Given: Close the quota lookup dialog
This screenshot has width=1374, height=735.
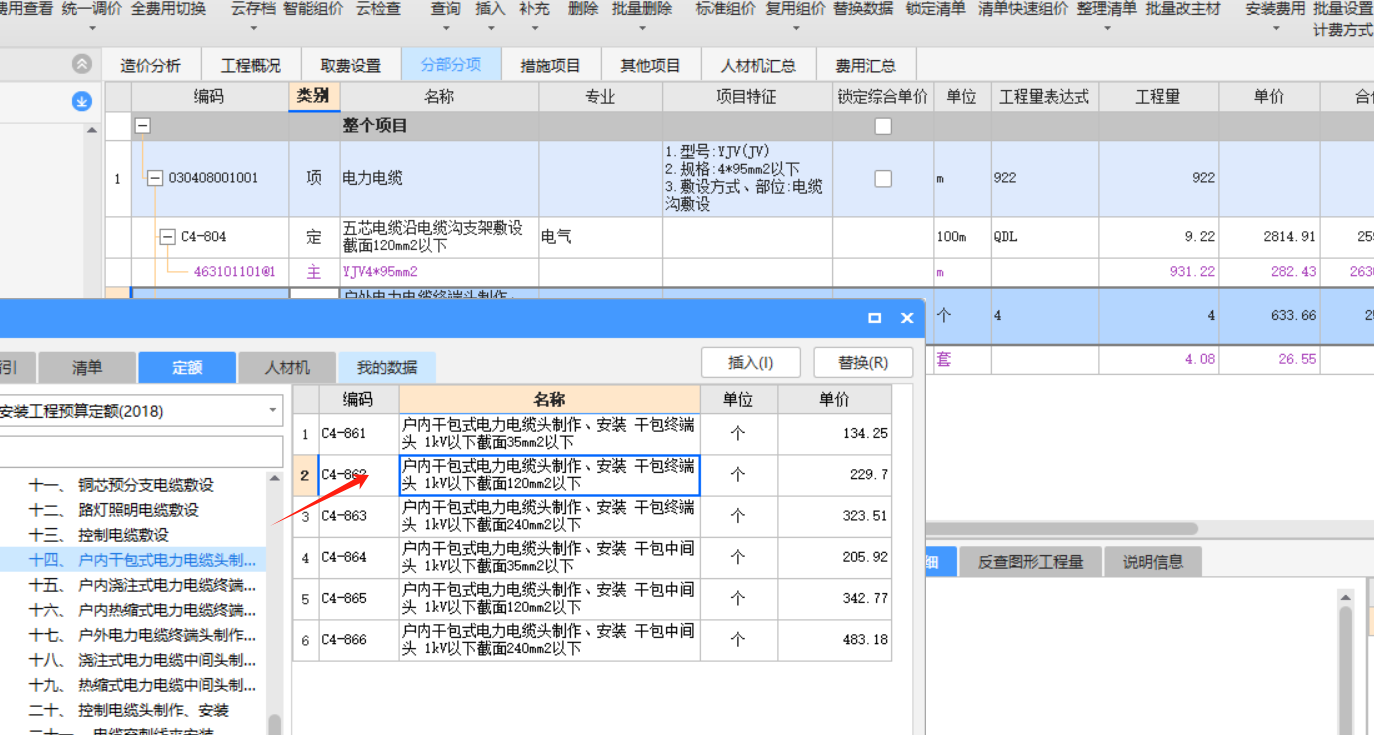Looking at the screenshot, I should [x=907, y=317].
